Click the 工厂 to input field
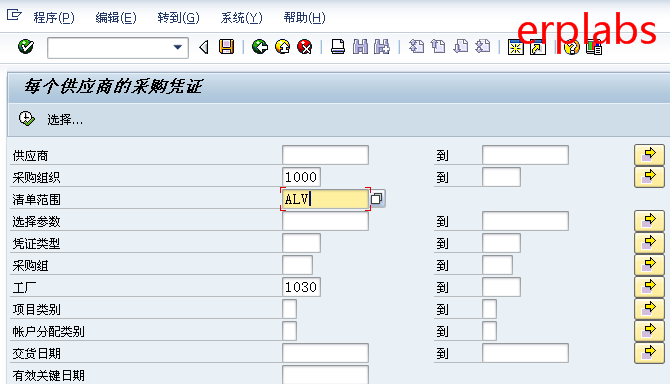670x384 pixels. pyautogui.click(x=501, y=287)
